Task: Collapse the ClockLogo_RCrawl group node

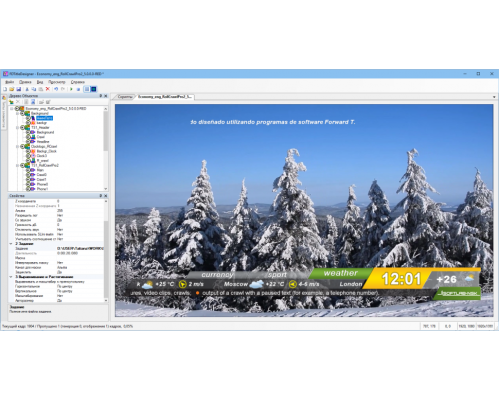Action: tap(17, 146)
